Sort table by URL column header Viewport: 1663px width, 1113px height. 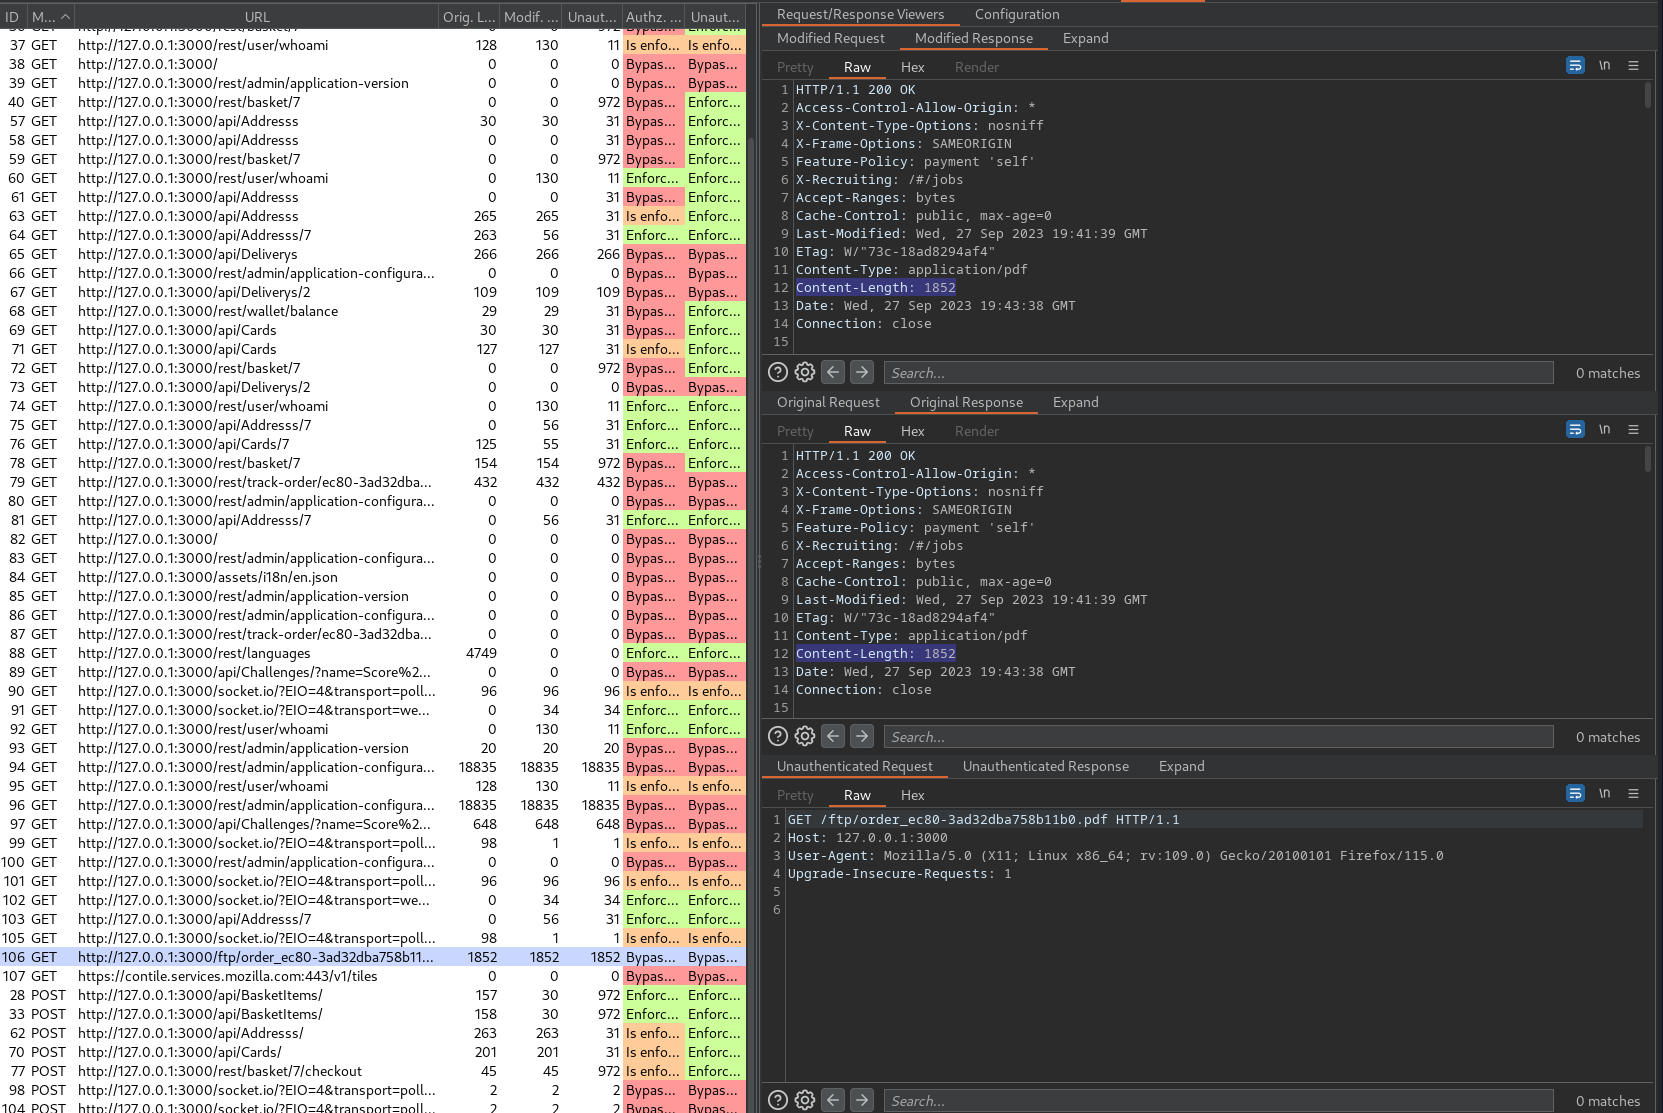[x=257, y=17]
